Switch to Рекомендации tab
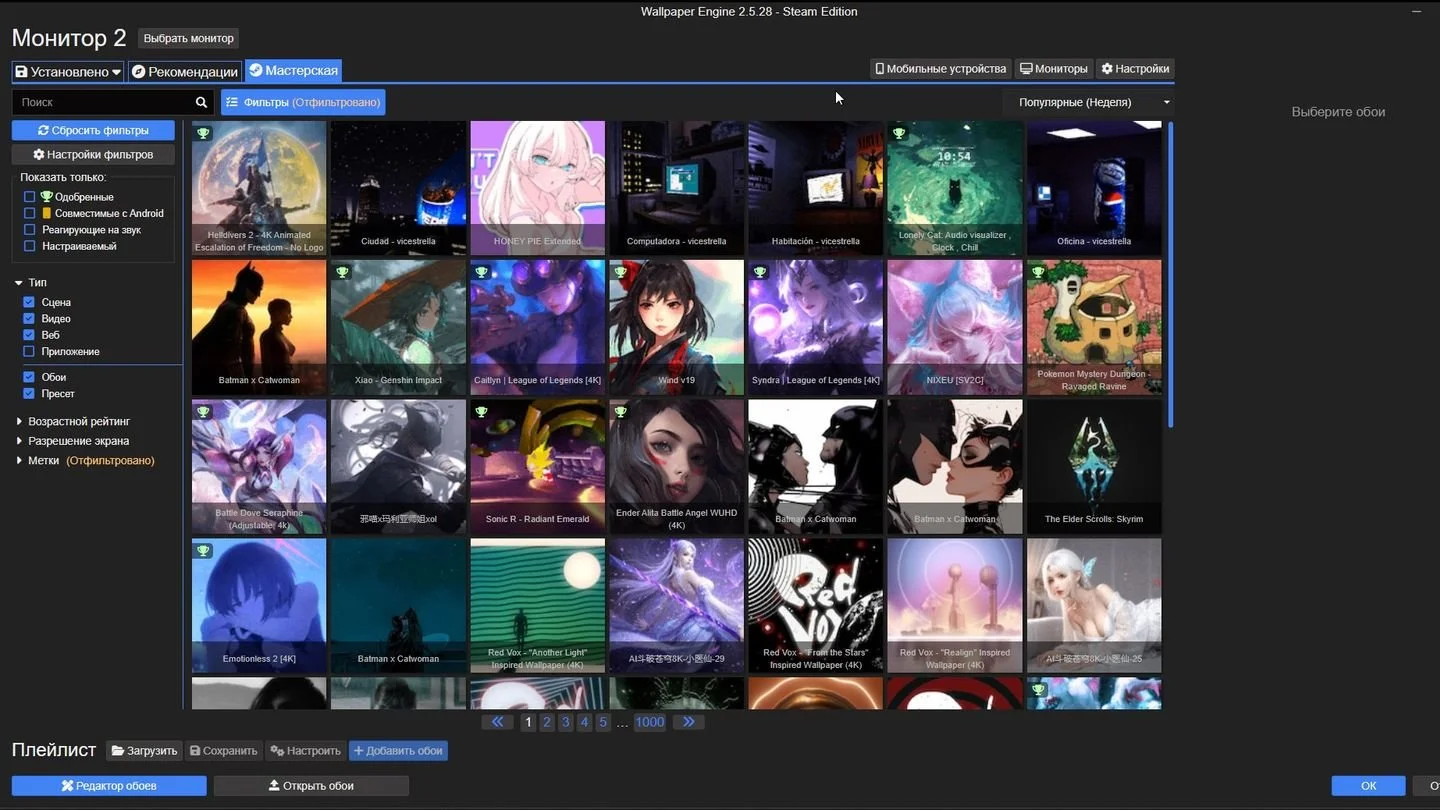1440x810 pixels. coord(185,71)
